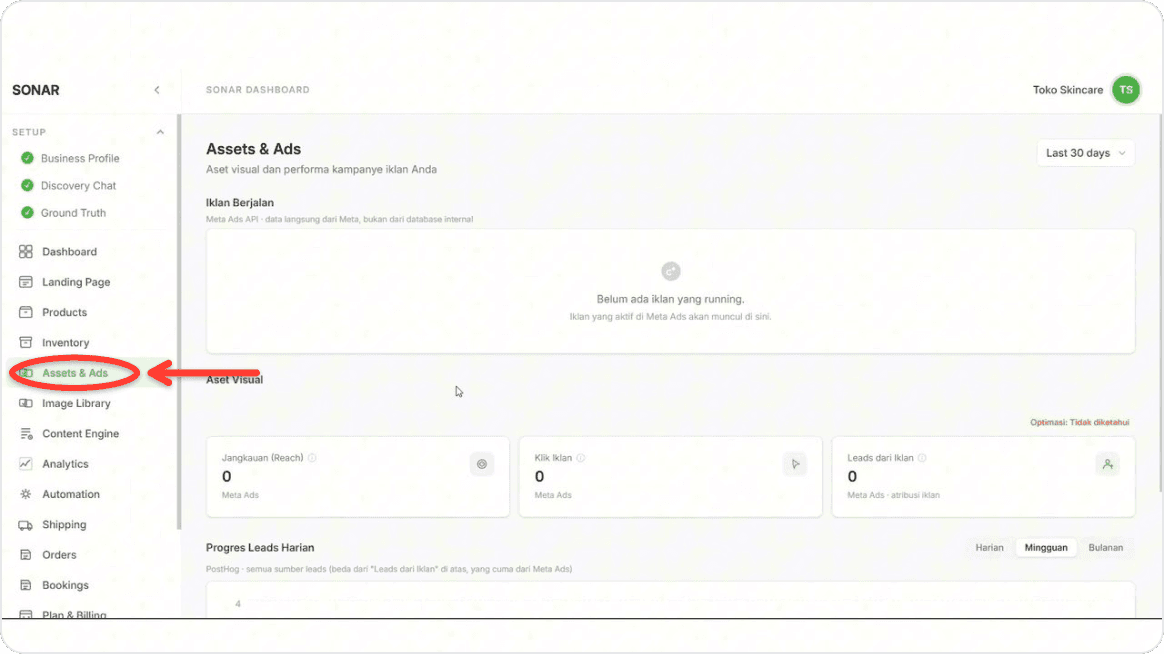This screenshot has width=1164, height=654.
Task: Click the TS user avatar
Action: tap(1125, 90)
